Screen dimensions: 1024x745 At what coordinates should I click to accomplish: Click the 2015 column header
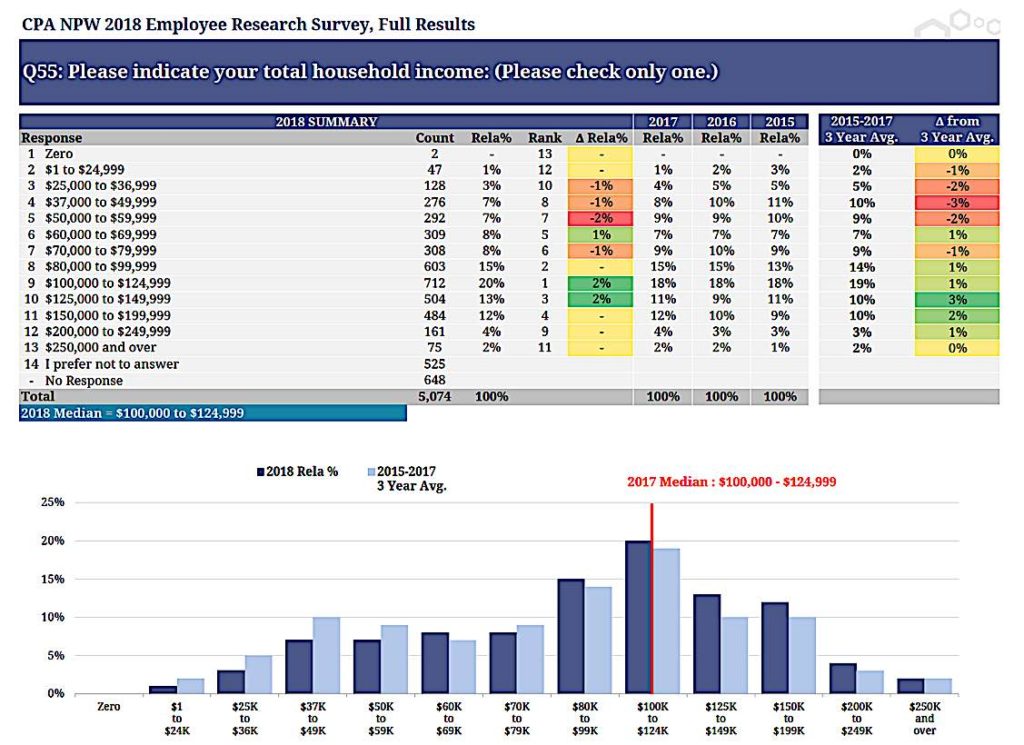779,122
